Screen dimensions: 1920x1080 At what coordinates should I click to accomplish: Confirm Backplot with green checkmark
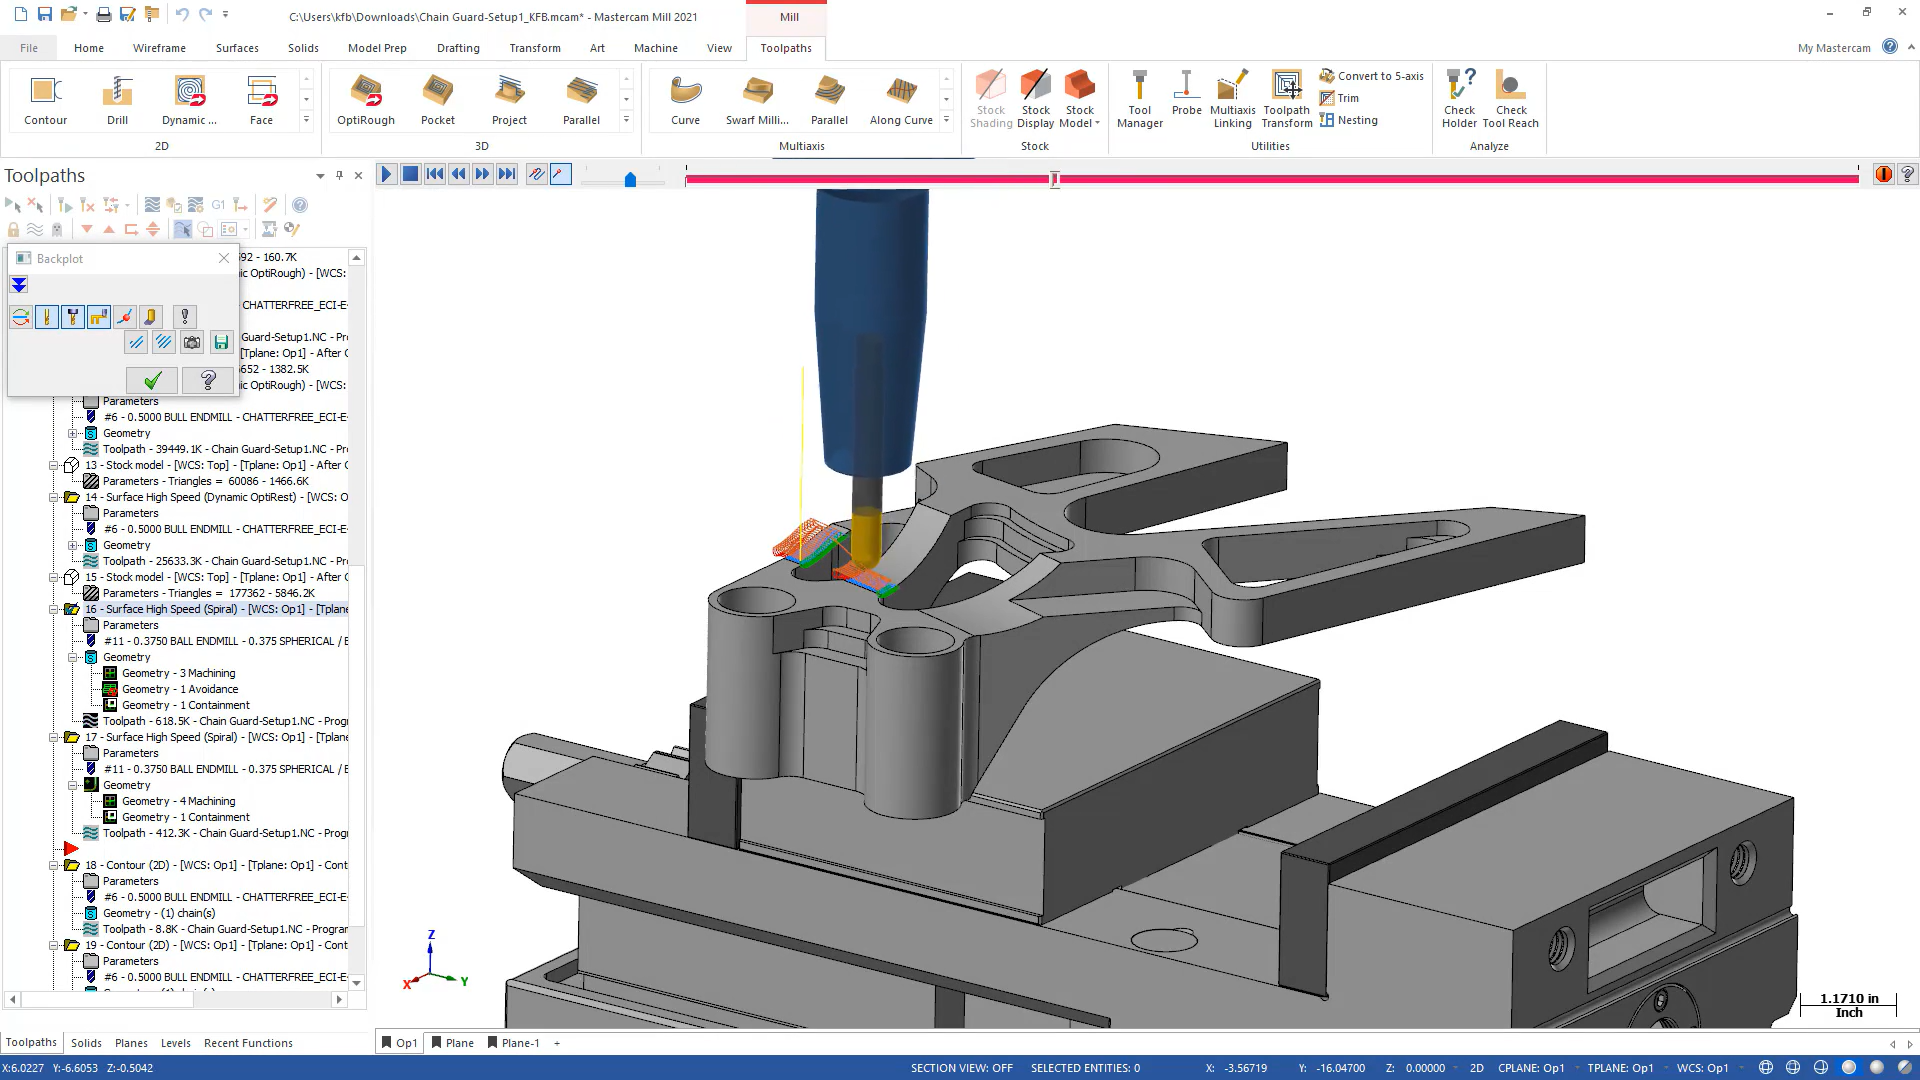tap(152, 380)
